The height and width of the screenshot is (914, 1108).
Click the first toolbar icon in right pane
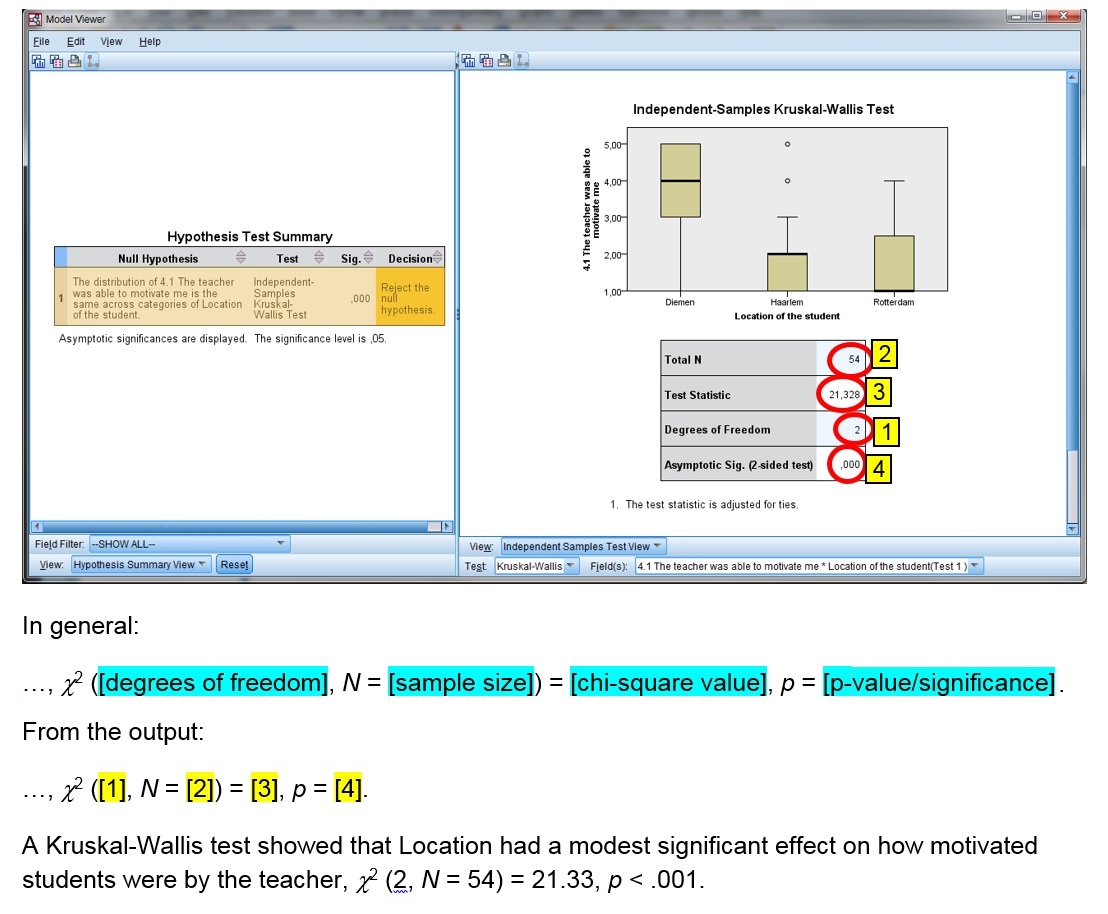(x=470, y=61)
